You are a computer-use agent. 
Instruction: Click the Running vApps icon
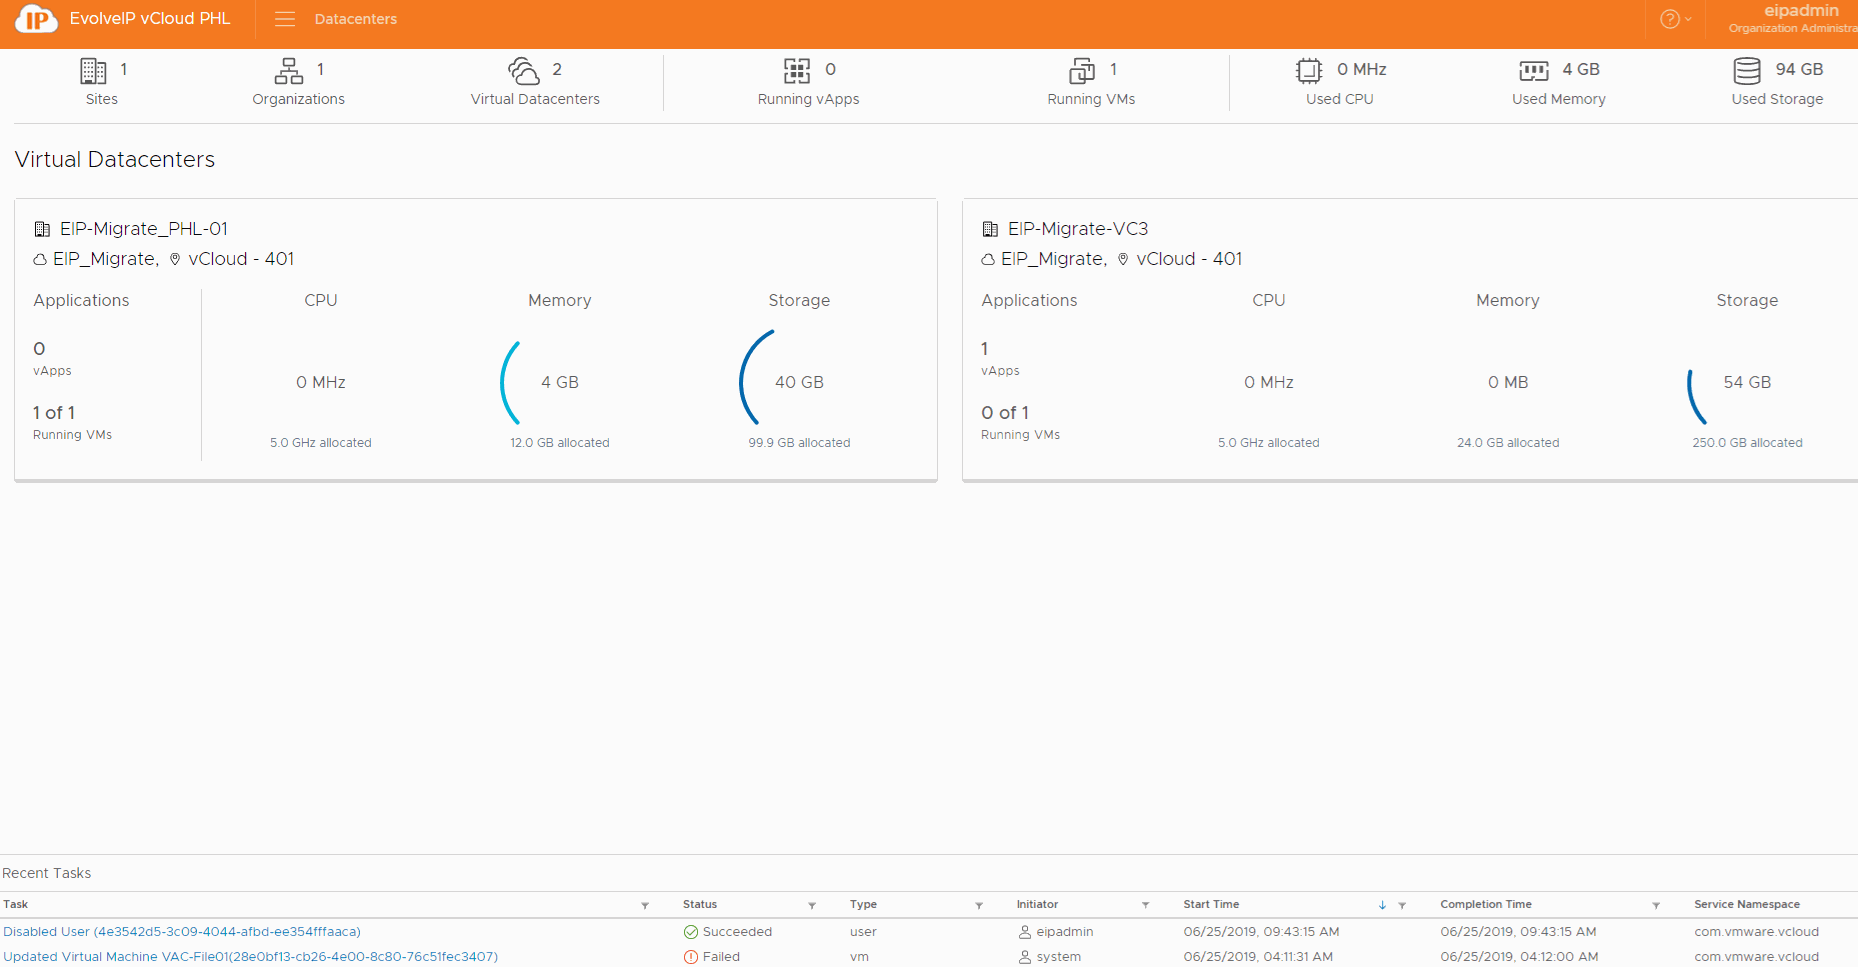[x=797, y=71]
